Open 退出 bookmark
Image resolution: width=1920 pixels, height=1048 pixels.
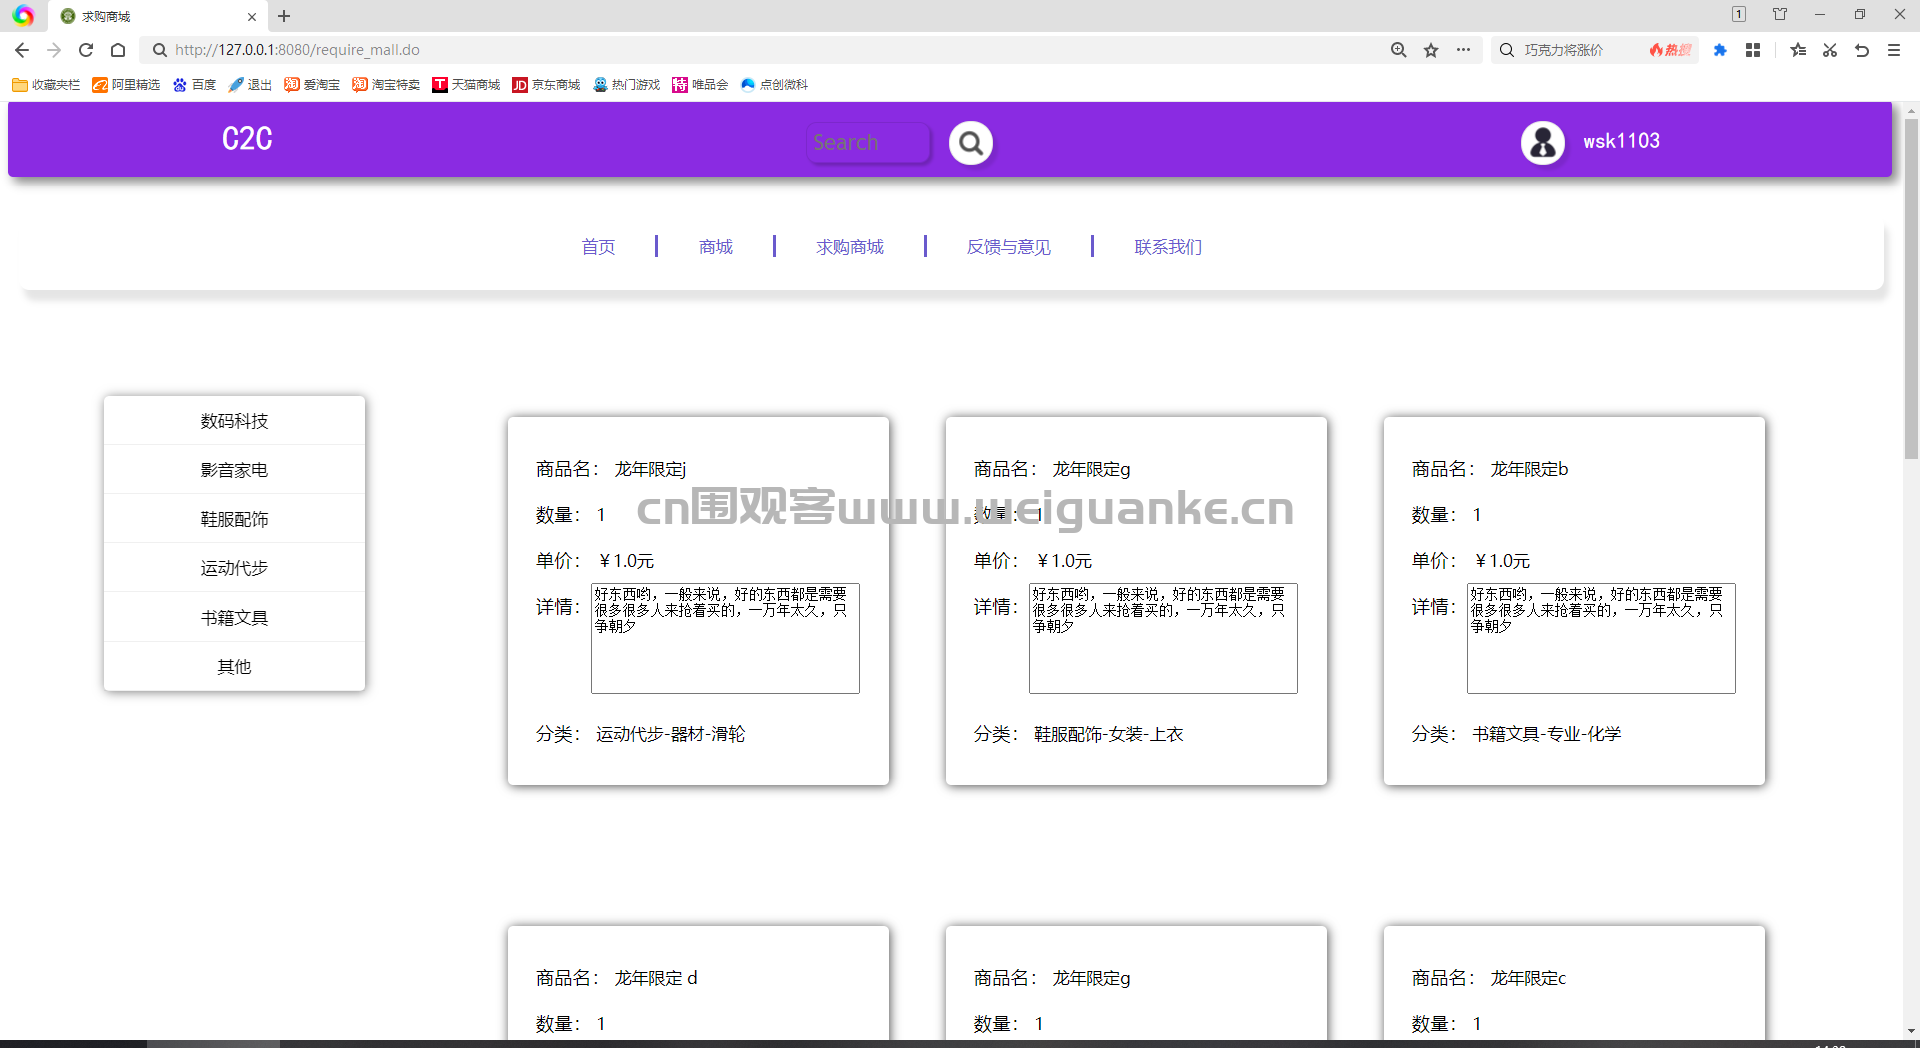click(250, 85)
